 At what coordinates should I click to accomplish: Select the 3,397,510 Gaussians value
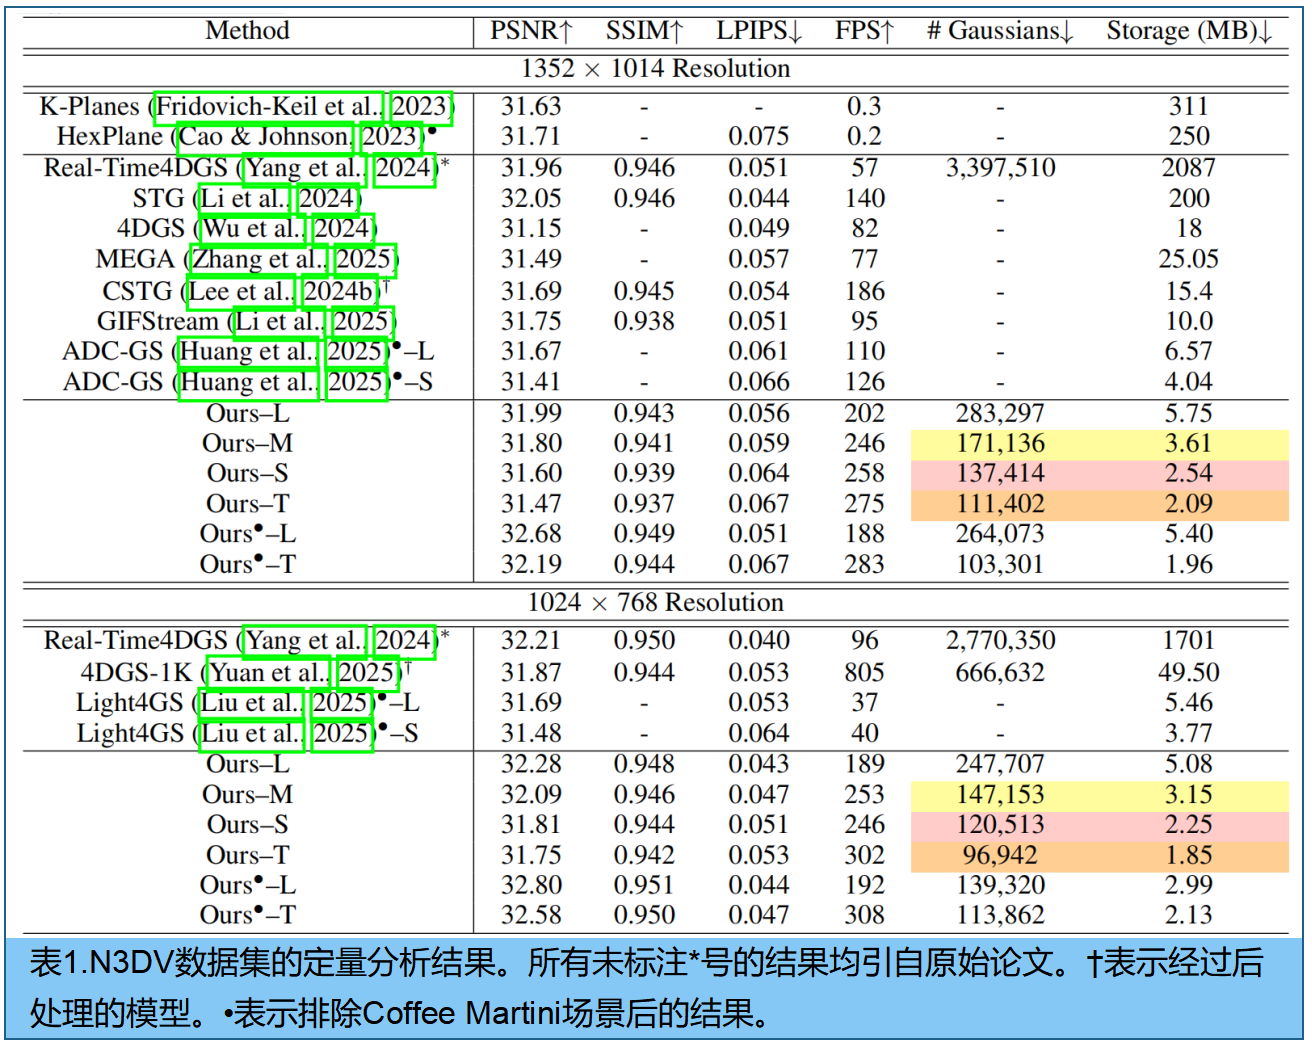click(x=1001, y=168)
